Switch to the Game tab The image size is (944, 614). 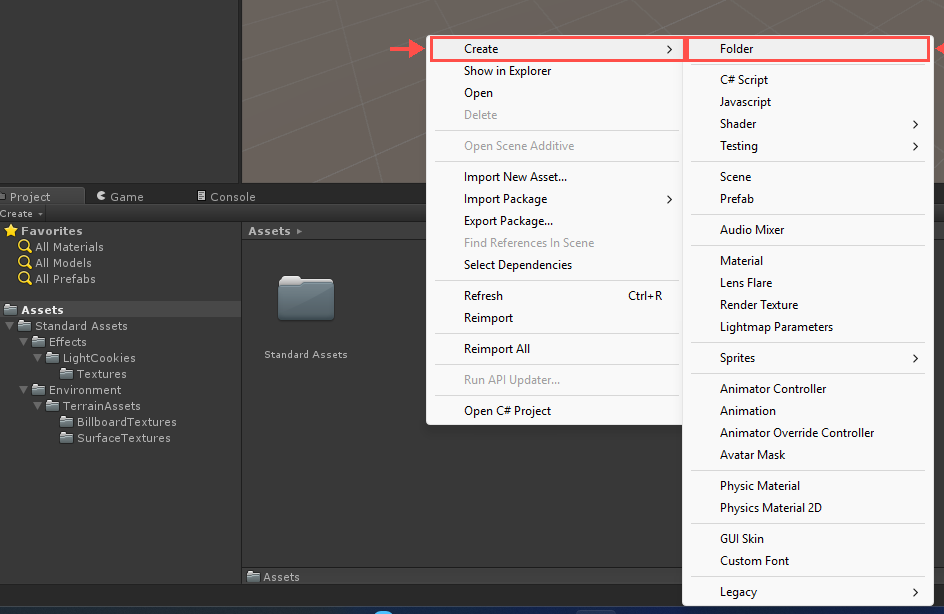pos(120,196)
